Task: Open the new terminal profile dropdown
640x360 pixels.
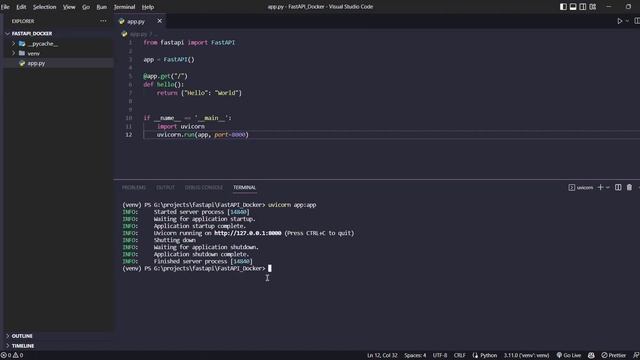Action: pos(608,187)
